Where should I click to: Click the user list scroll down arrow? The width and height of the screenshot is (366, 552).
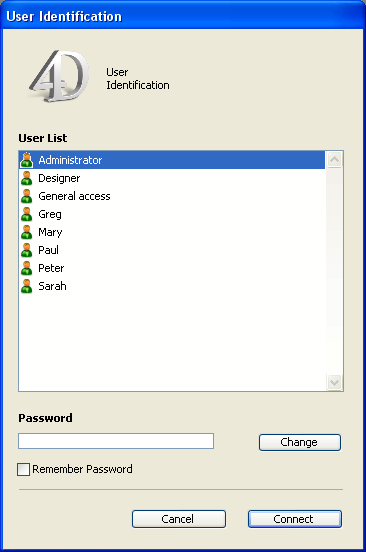tap(334, 382)
